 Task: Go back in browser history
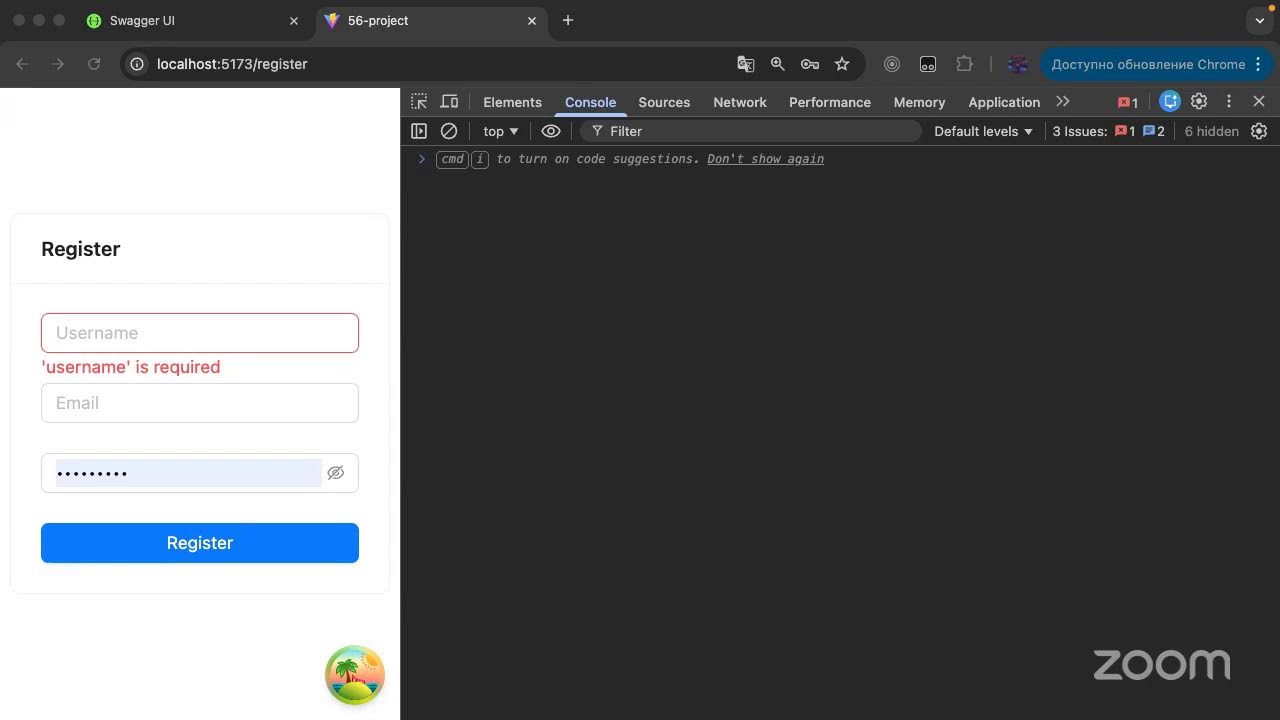pos(22,64)
